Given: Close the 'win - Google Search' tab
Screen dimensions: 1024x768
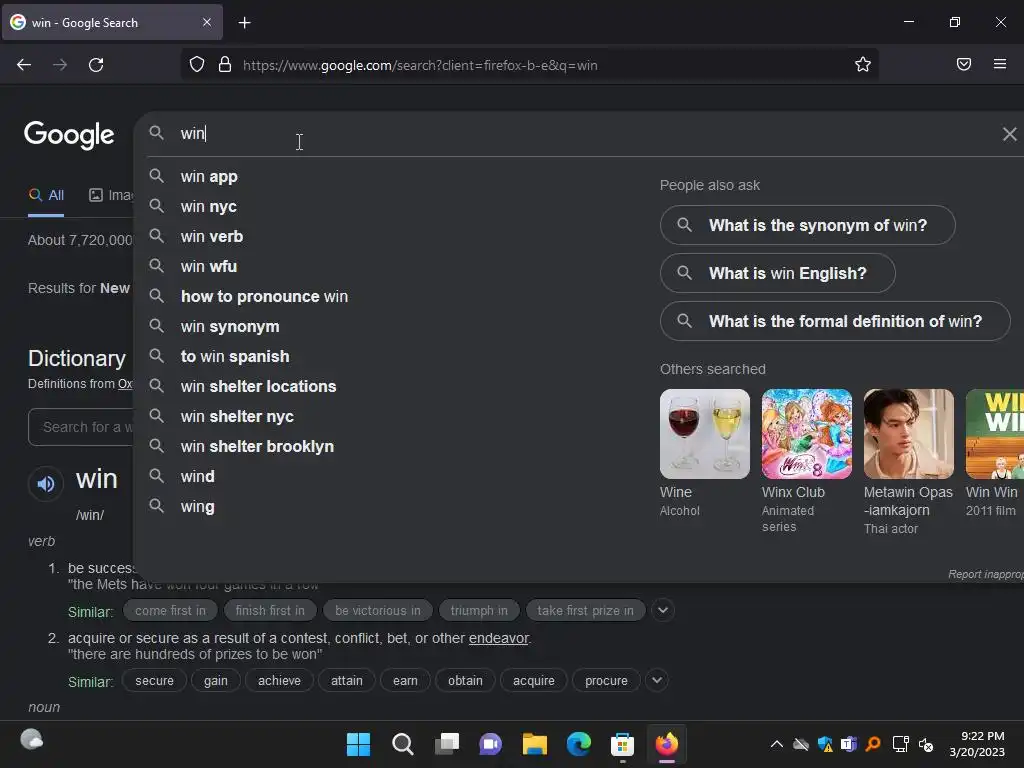Looking at the screenshot, I should [x=206, y=22].
